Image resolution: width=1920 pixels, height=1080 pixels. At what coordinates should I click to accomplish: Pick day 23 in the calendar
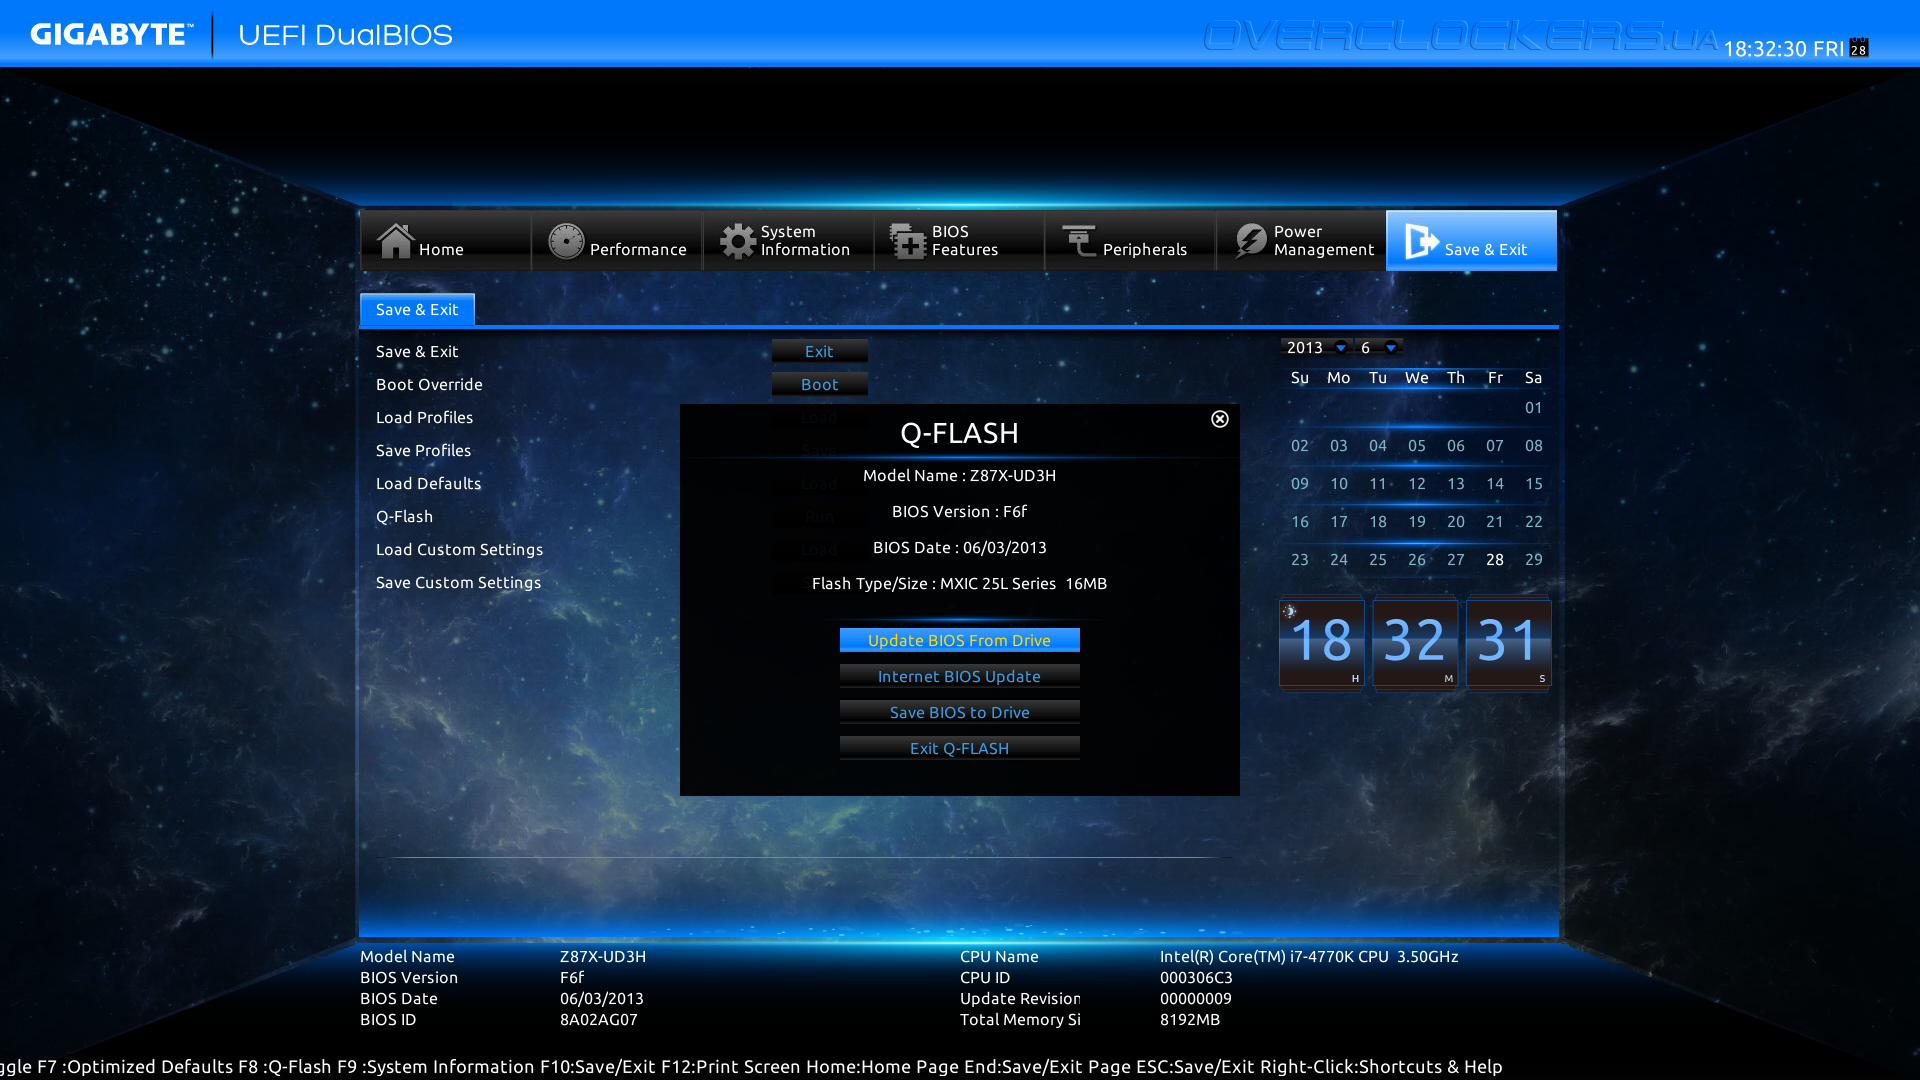click(1299, 559)
